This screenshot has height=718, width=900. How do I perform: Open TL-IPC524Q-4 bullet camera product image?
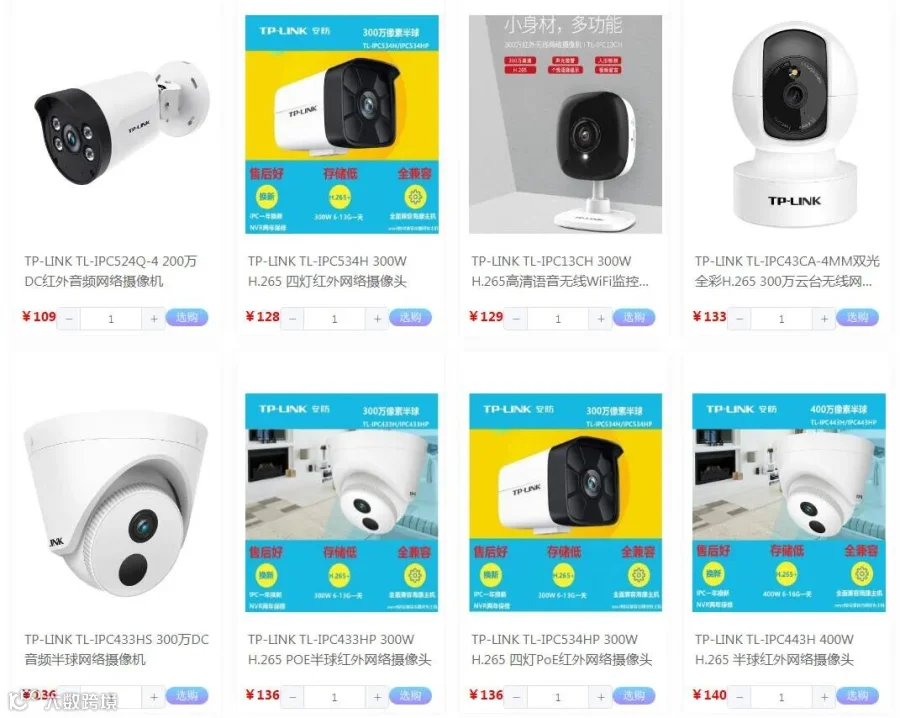(x=119, y=124)
